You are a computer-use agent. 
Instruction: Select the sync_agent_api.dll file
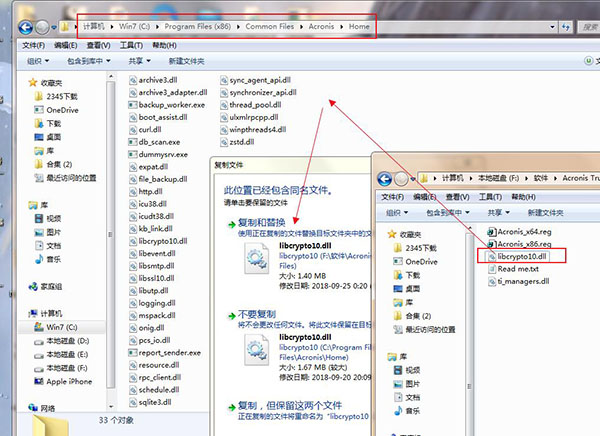pos(259,79)
